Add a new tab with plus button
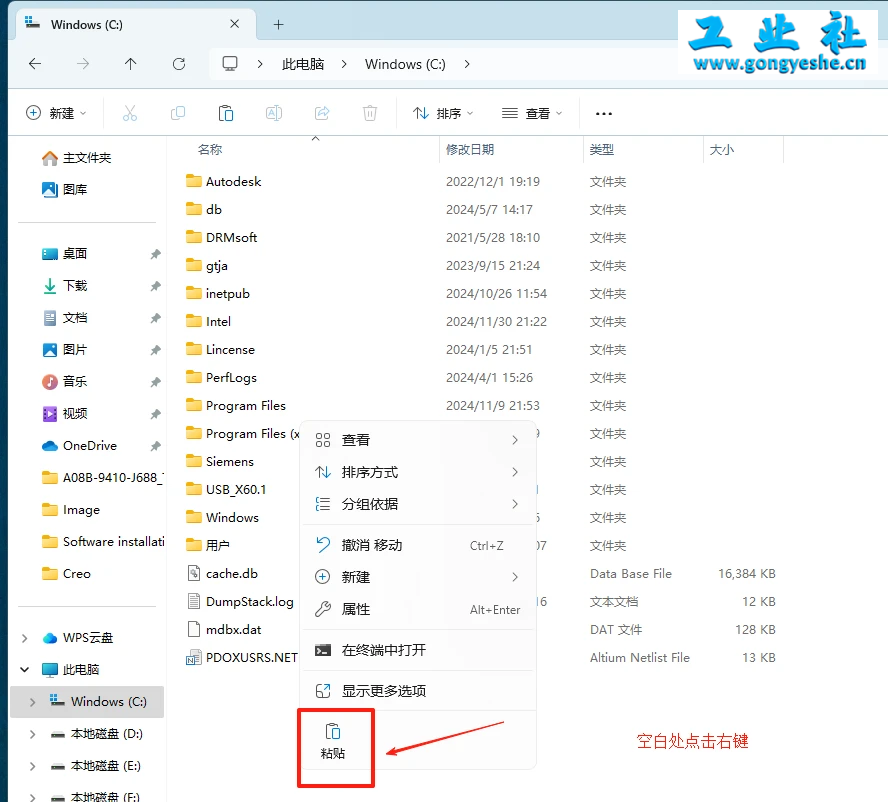888x802 pixels. [x=278, y=24]
